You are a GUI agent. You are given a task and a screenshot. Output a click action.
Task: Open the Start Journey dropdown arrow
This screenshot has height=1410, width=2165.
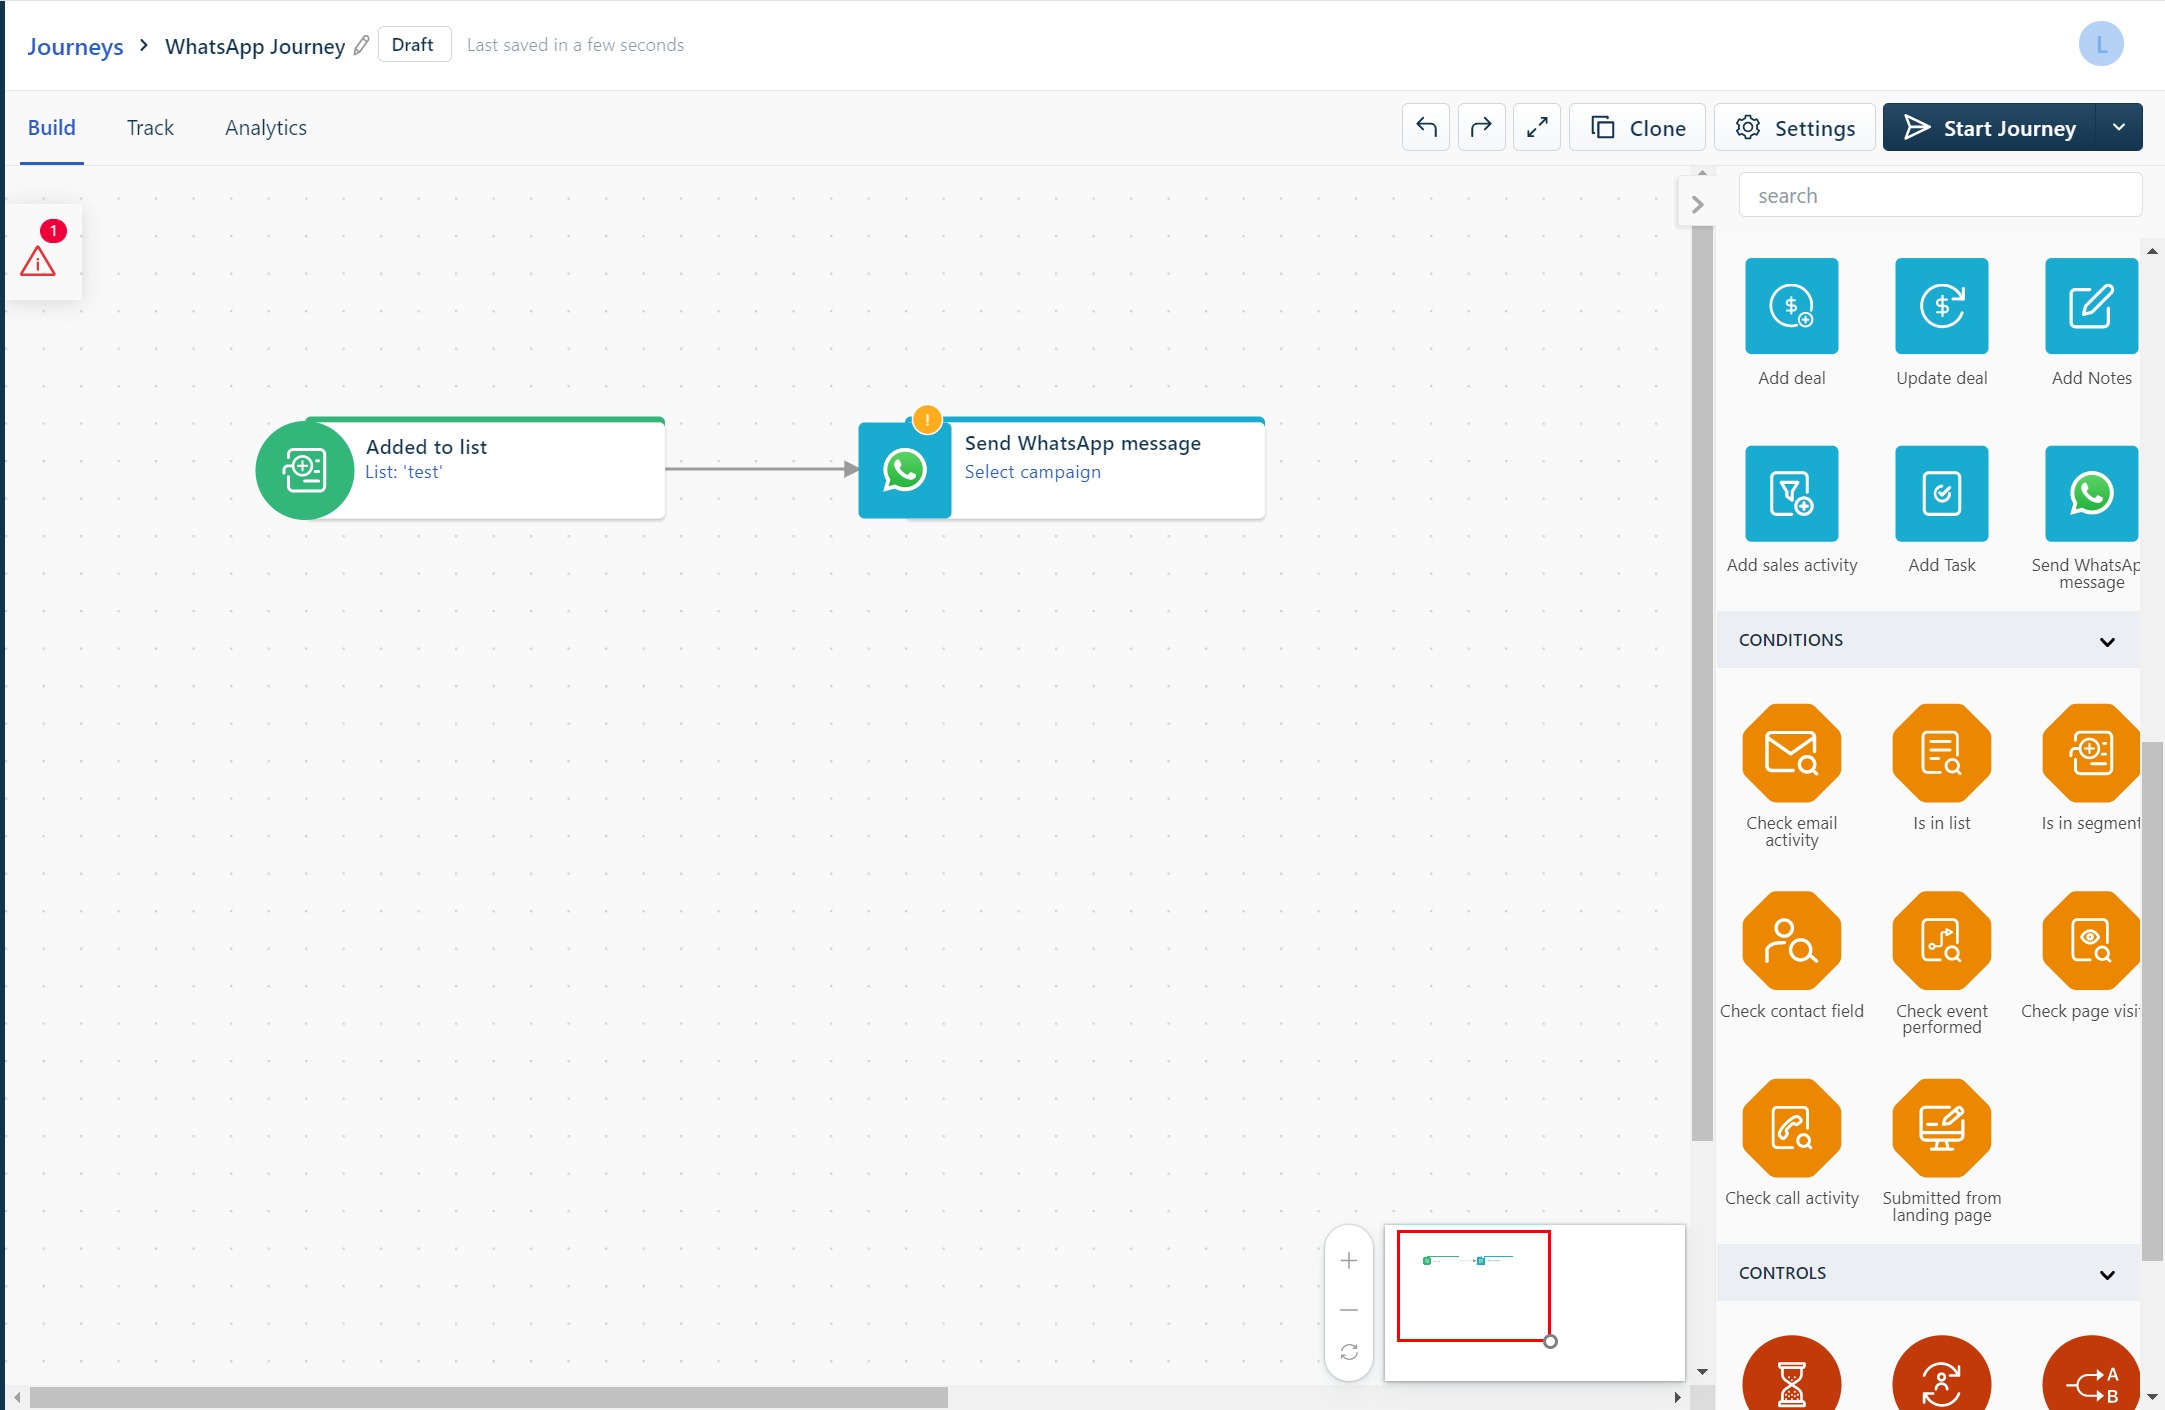point(2118,128)
